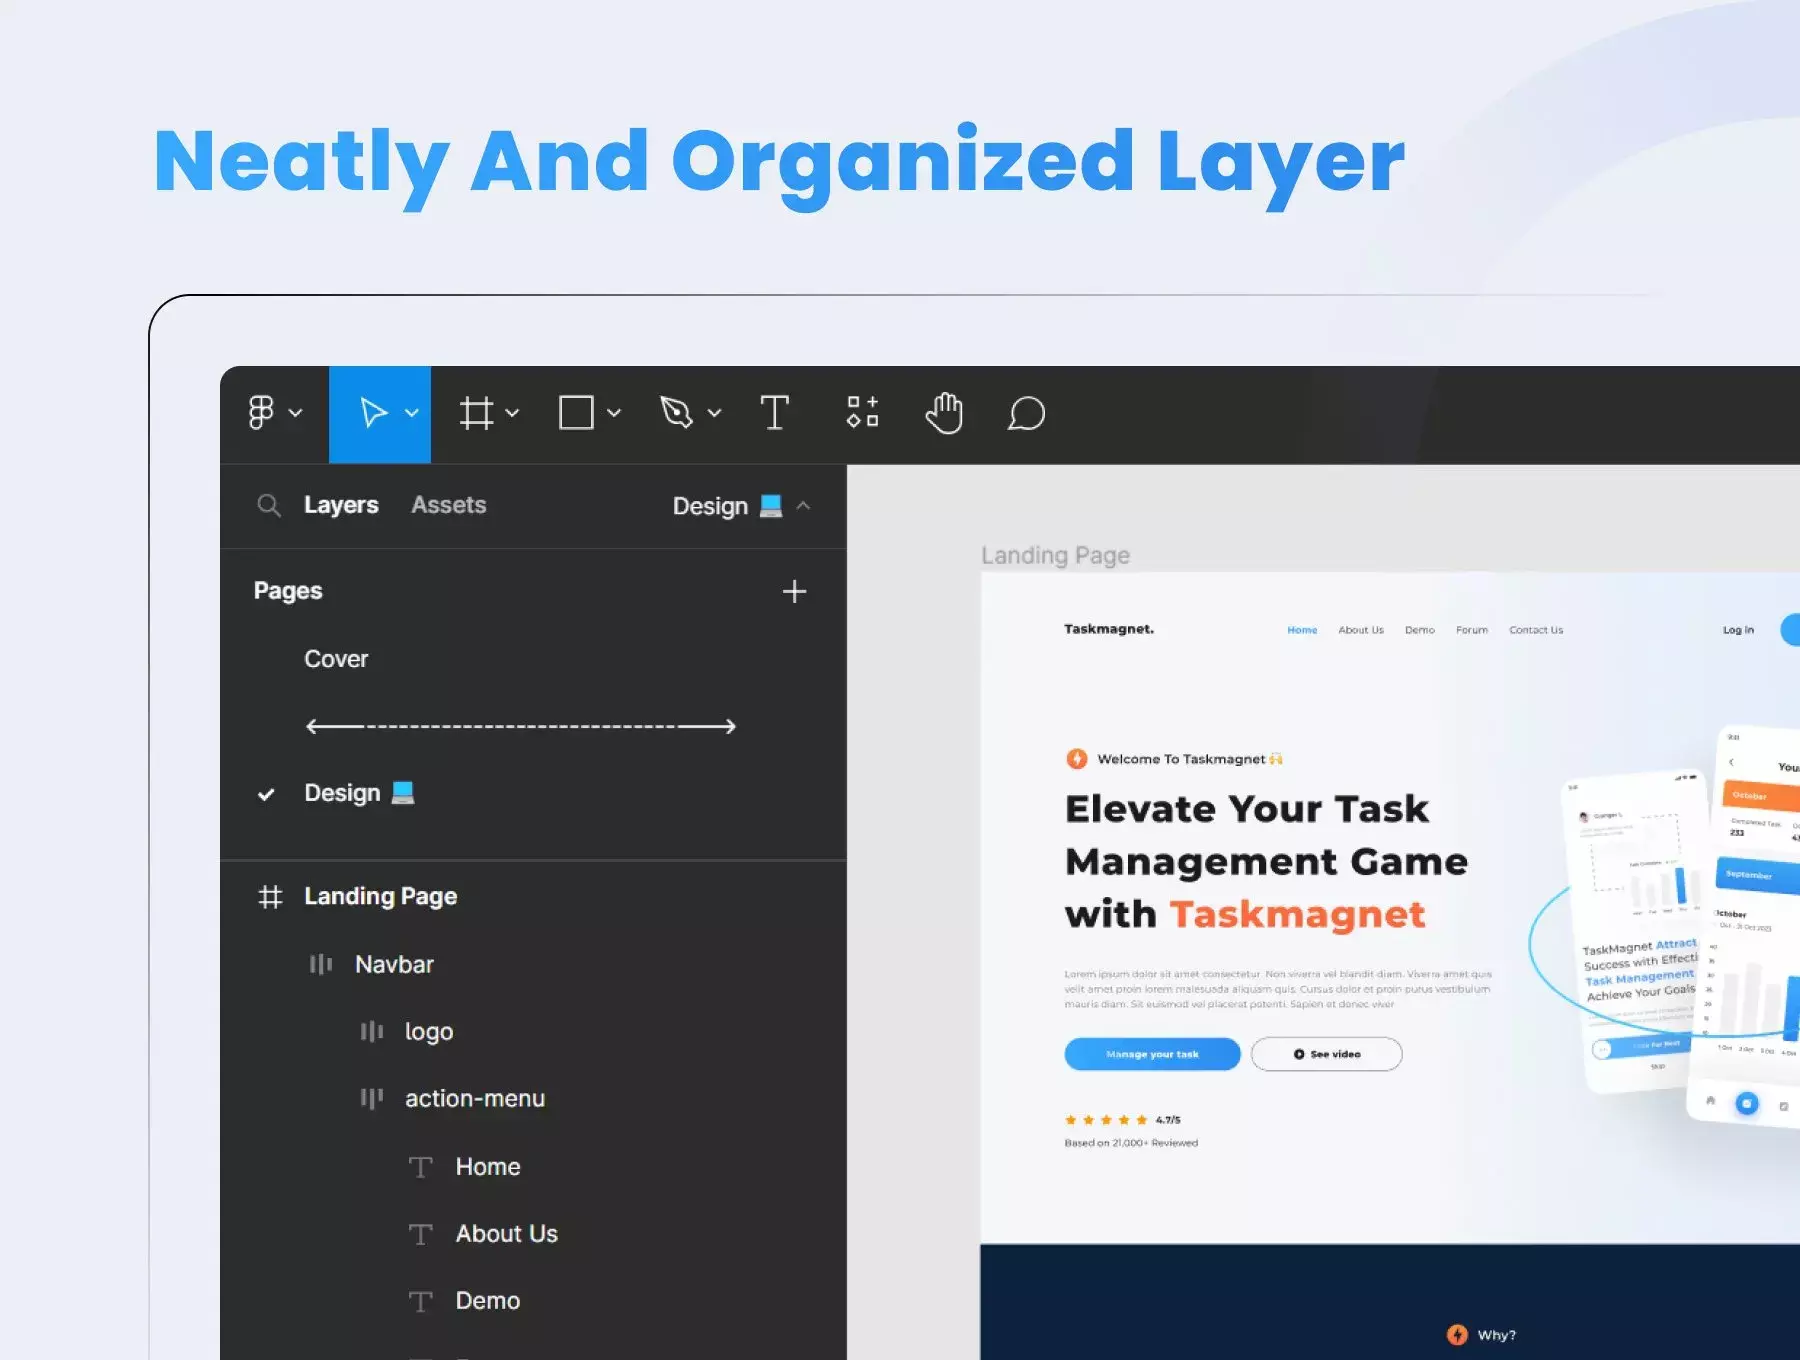Click the text icon beside About Us layer
Screen dimensions: 1800x1360
pos(420,1234)
